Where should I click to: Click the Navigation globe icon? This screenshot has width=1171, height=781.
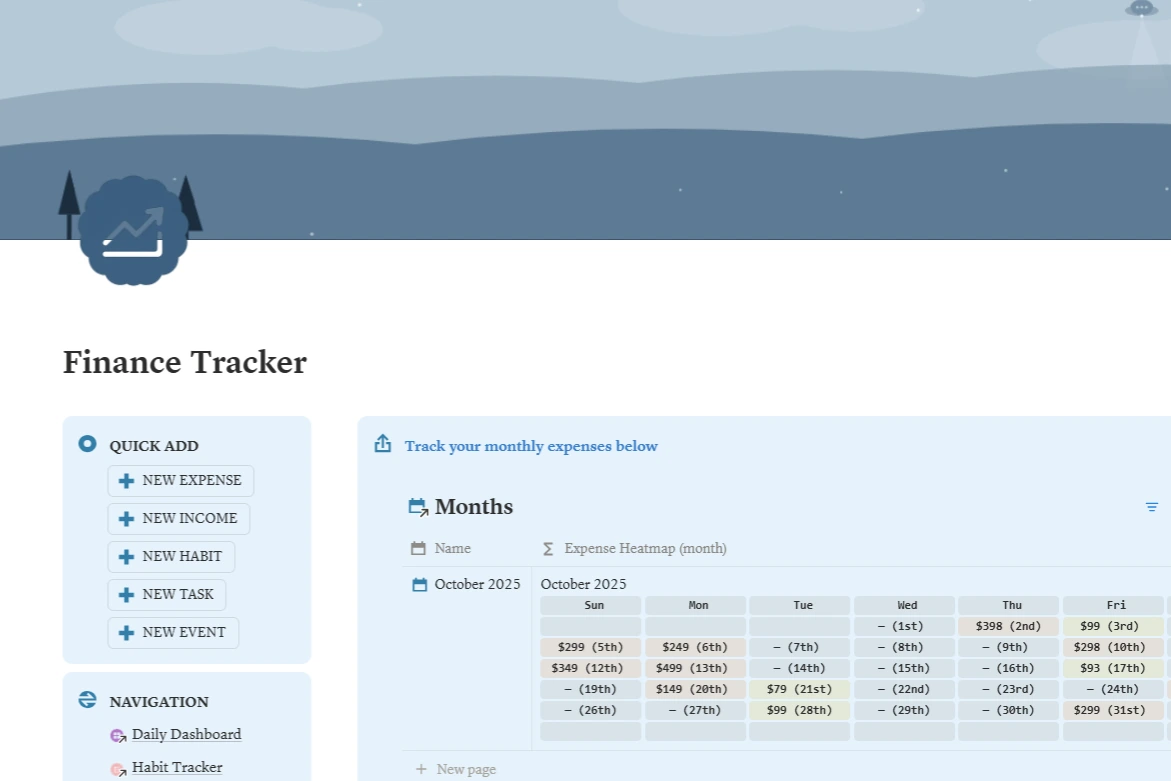(x=87, y=700)
